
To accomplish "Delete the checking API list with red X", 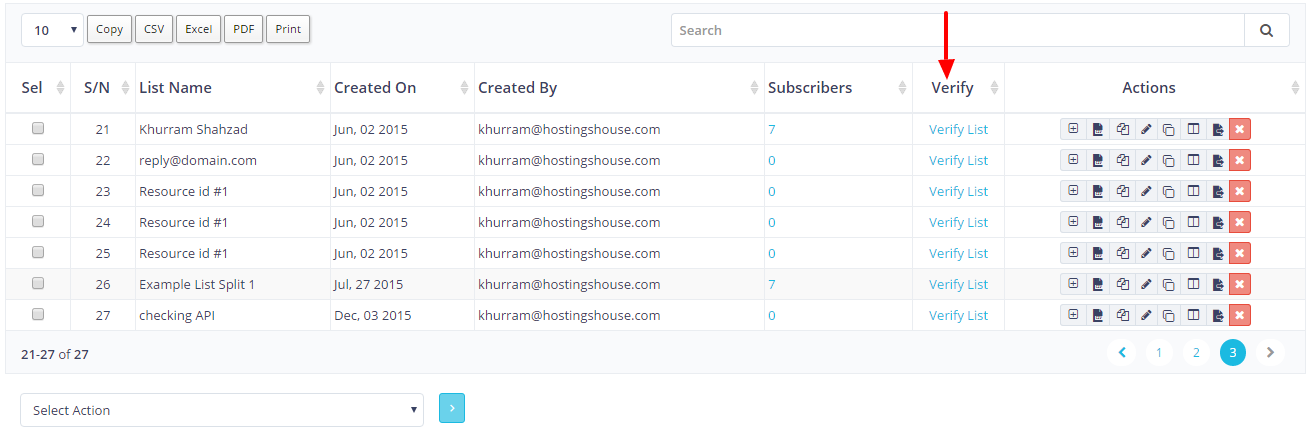I will 1240,315.
